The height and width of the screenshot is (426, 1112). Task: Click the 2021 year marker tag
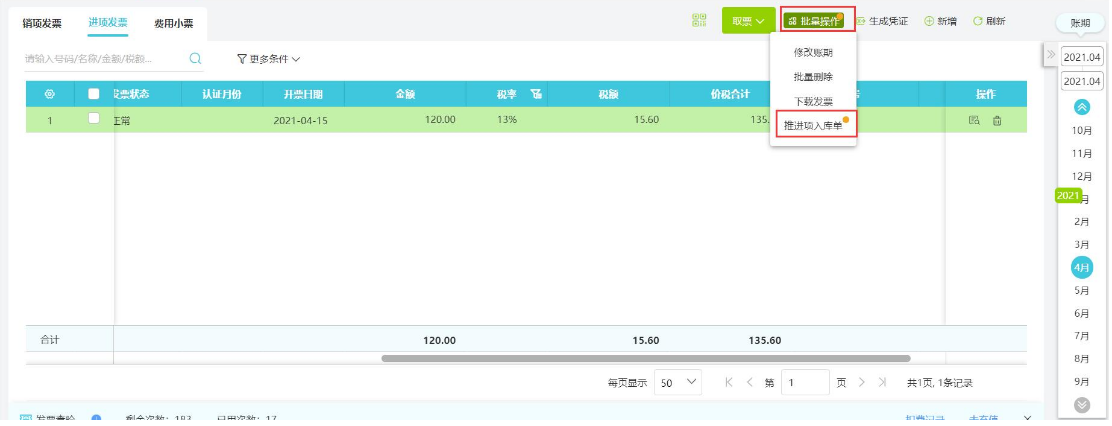click(x=1067, y=196)
